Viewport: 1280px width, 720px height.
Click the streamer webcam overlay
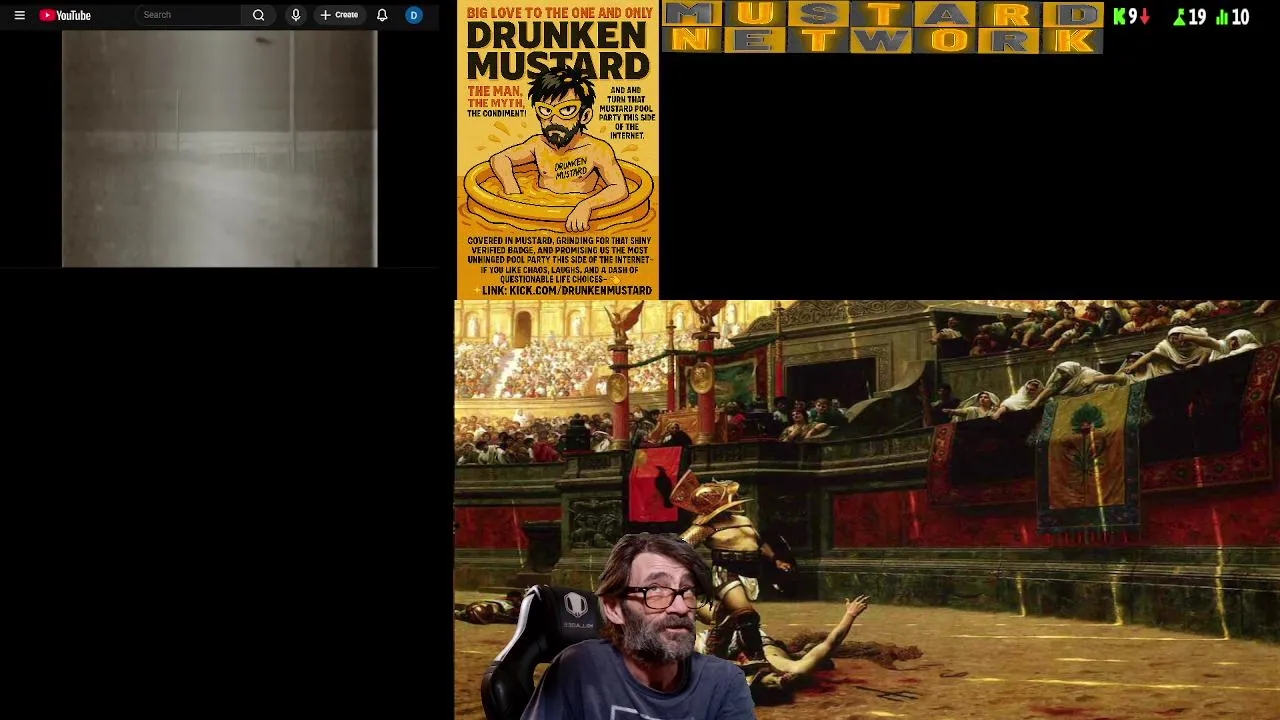pos(620,627)
